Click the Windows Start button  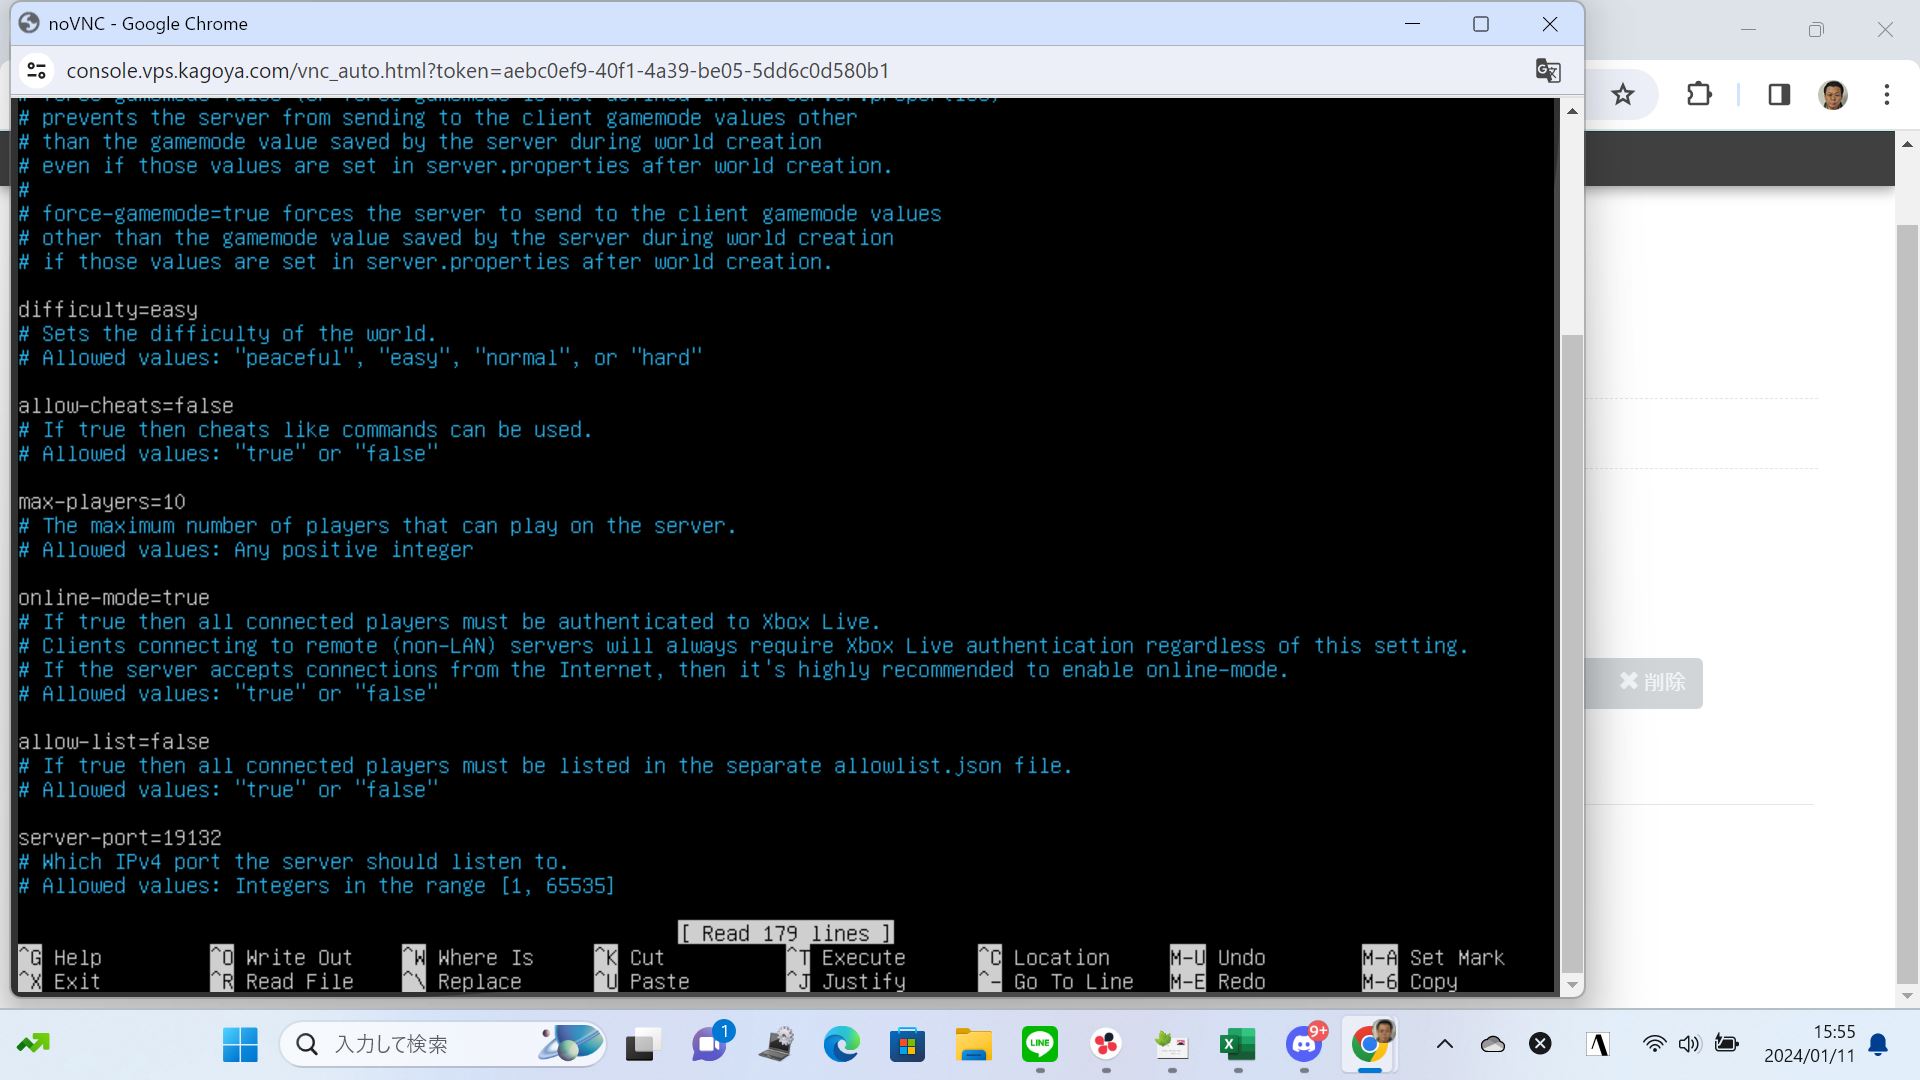click(x=240, y=1045)
